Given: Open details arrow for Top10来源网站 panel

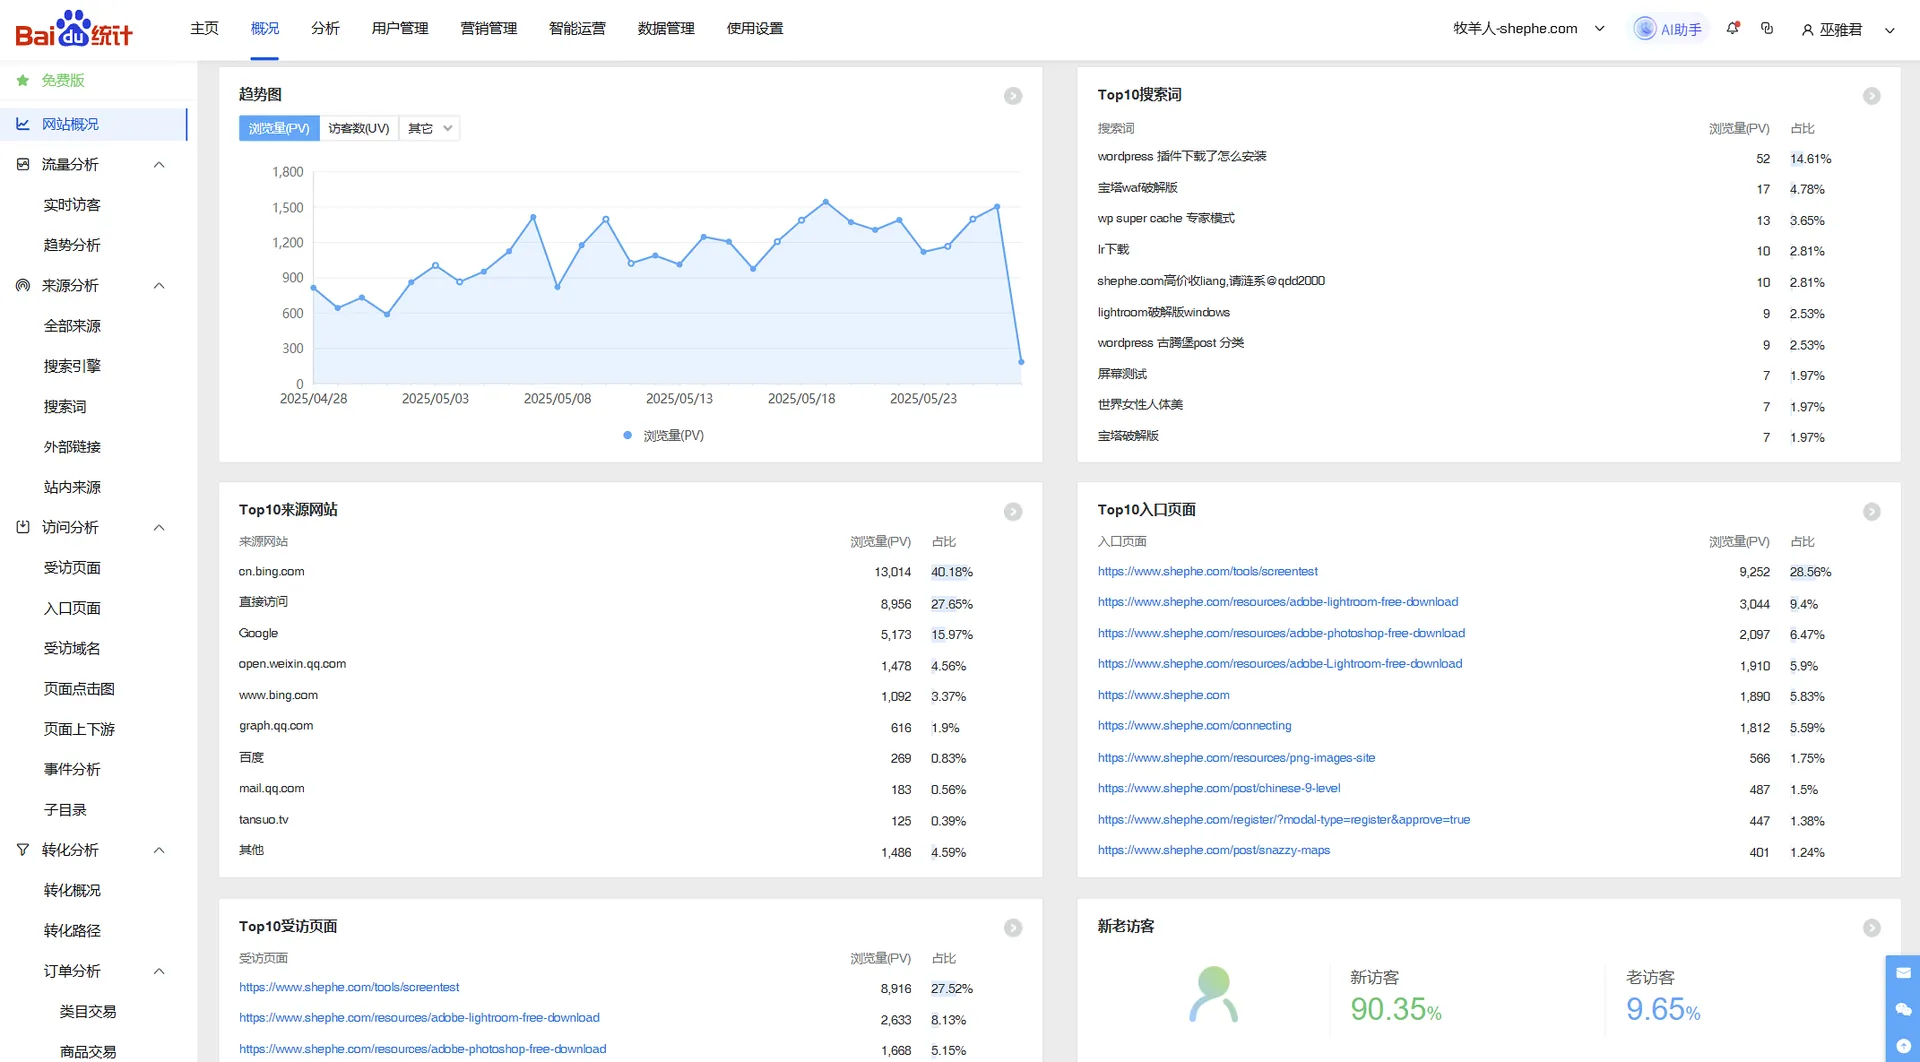Looking at the screenshot, I should pos(1012,512).
